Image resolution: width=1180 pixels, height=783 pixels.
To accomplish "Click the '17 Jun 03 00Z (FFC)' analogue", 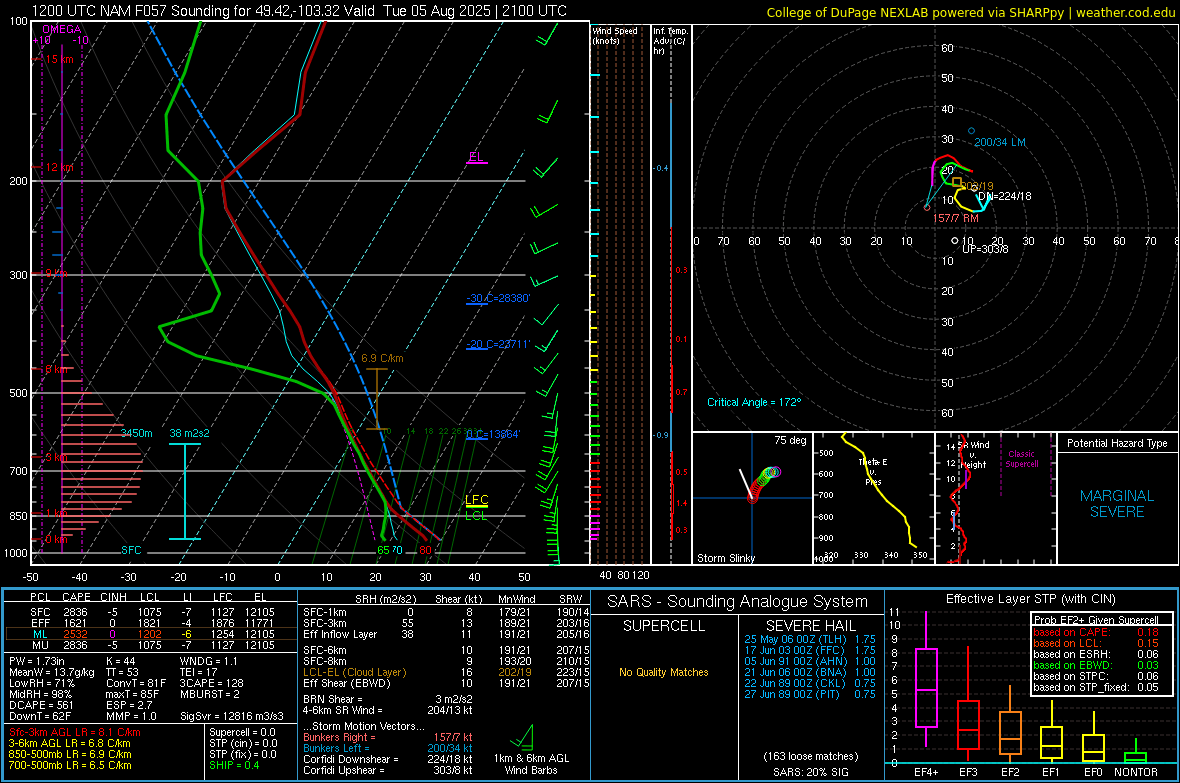I will tap(795, 650).
